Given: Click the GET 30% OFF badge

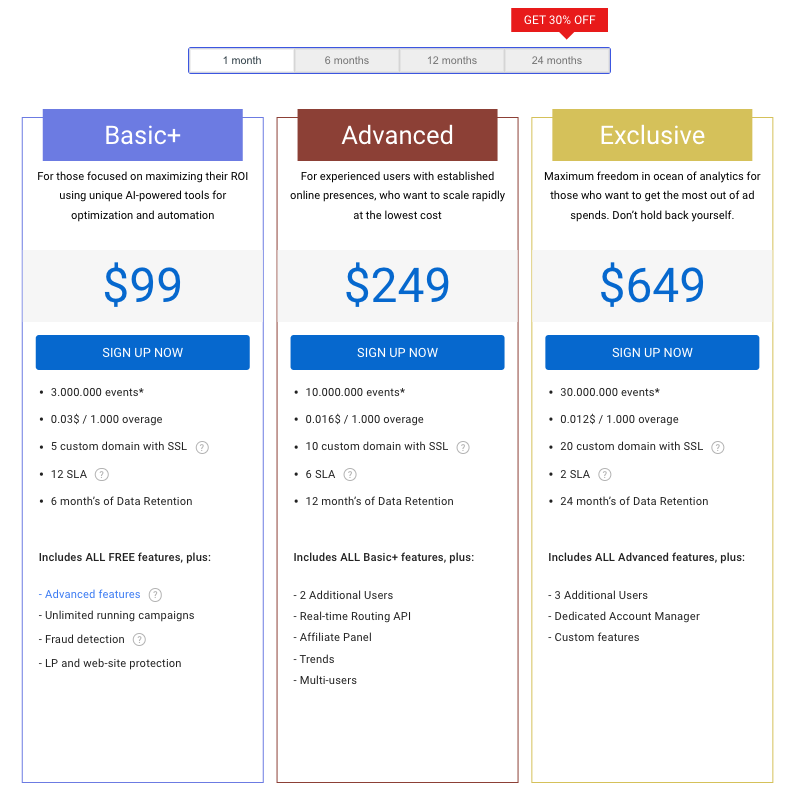Looking at the screenshot, I should click(559, 20).
